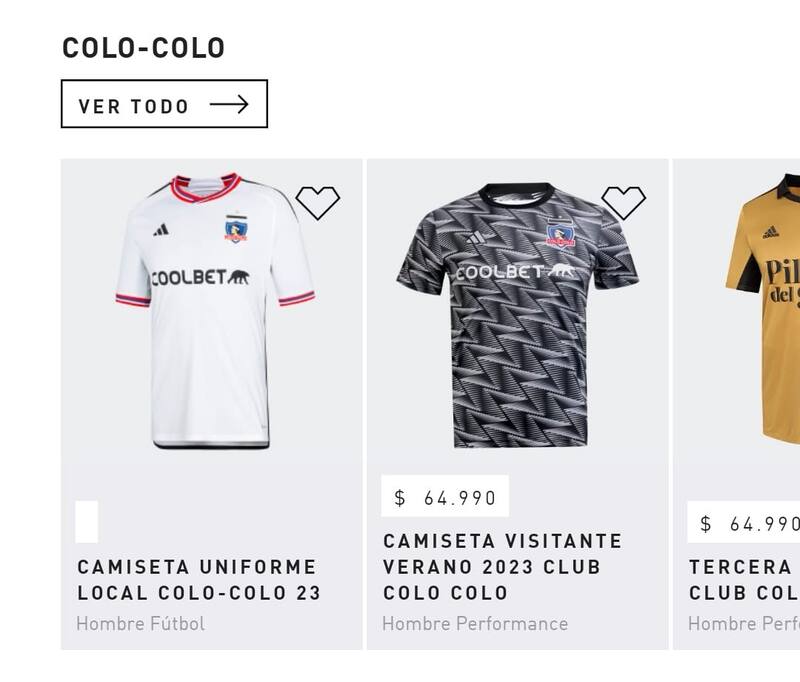
Task: Add white local jersey to wishlist
Action: (318, 202)
